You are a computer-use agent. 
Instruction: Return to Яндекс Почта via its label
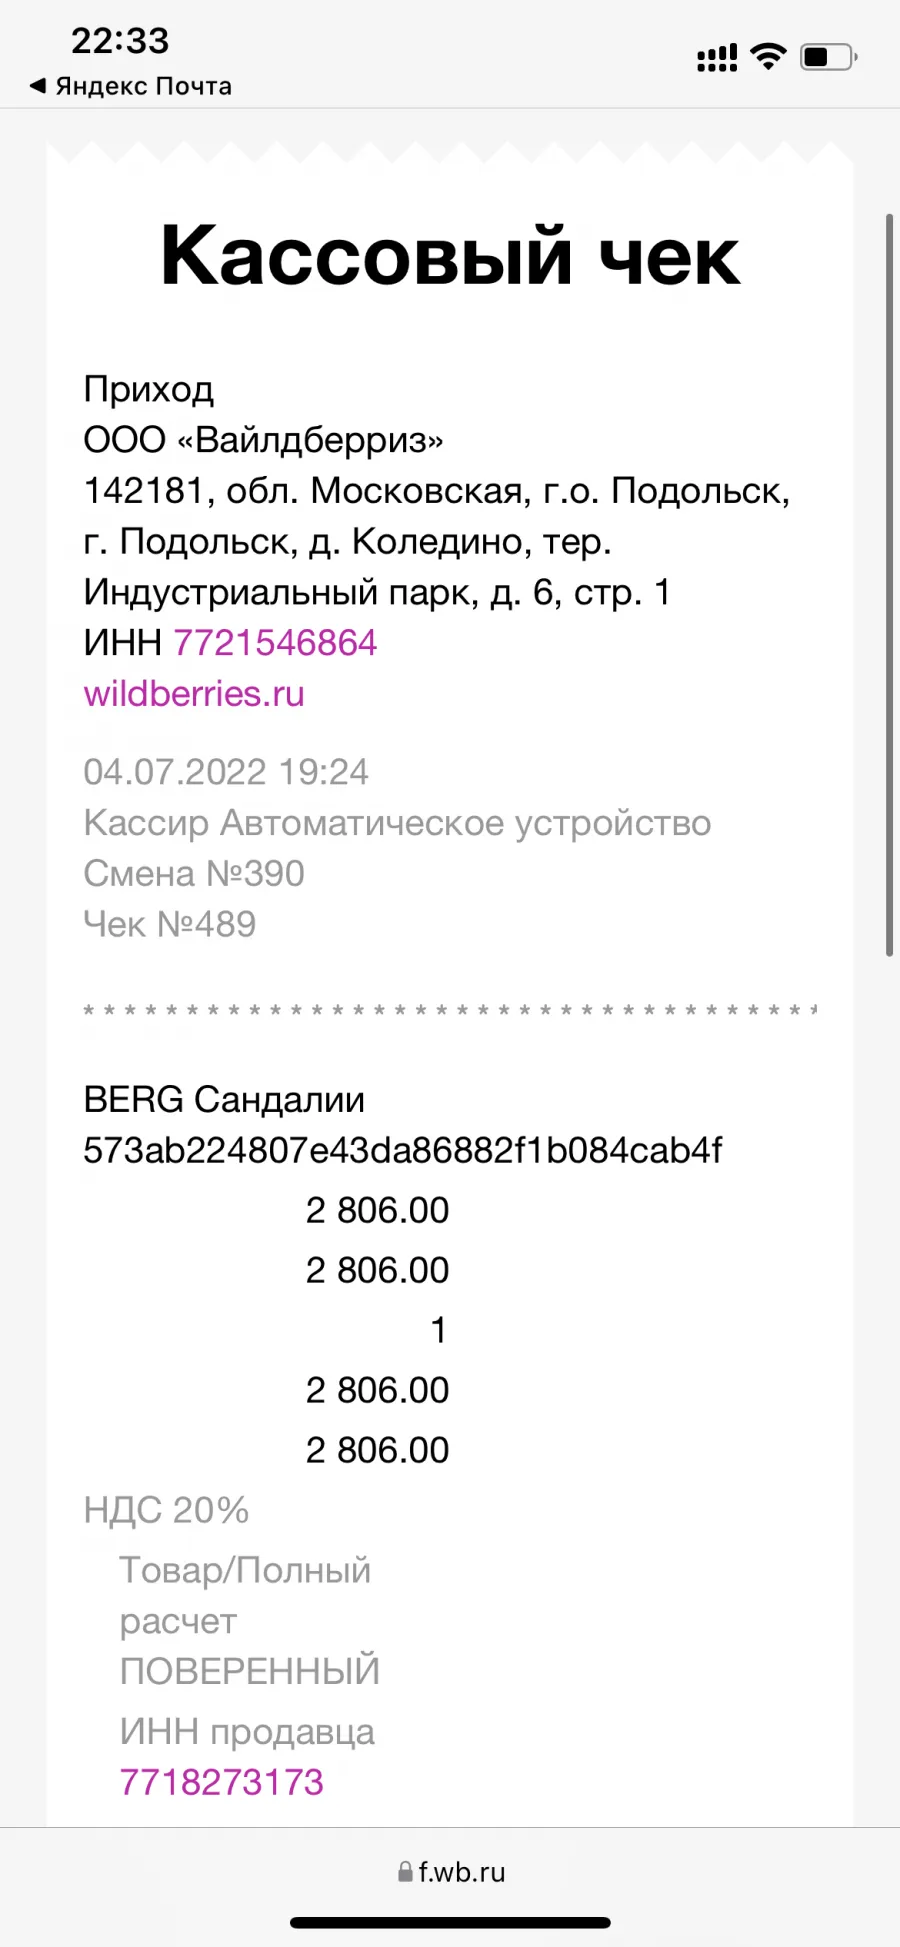tap(143, 87)
